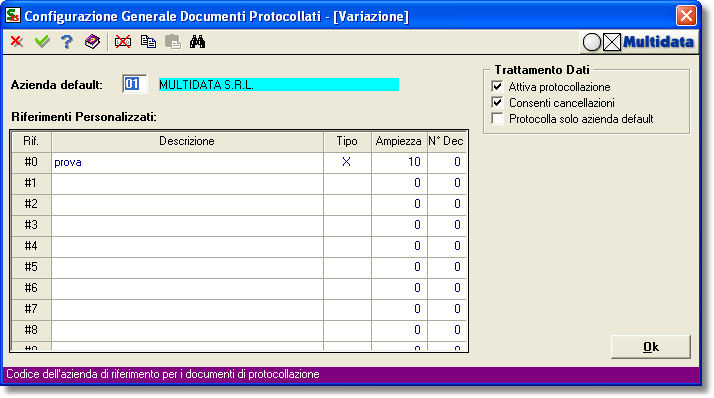
Task: Select row header #8
Action: [x=31, y=330]
